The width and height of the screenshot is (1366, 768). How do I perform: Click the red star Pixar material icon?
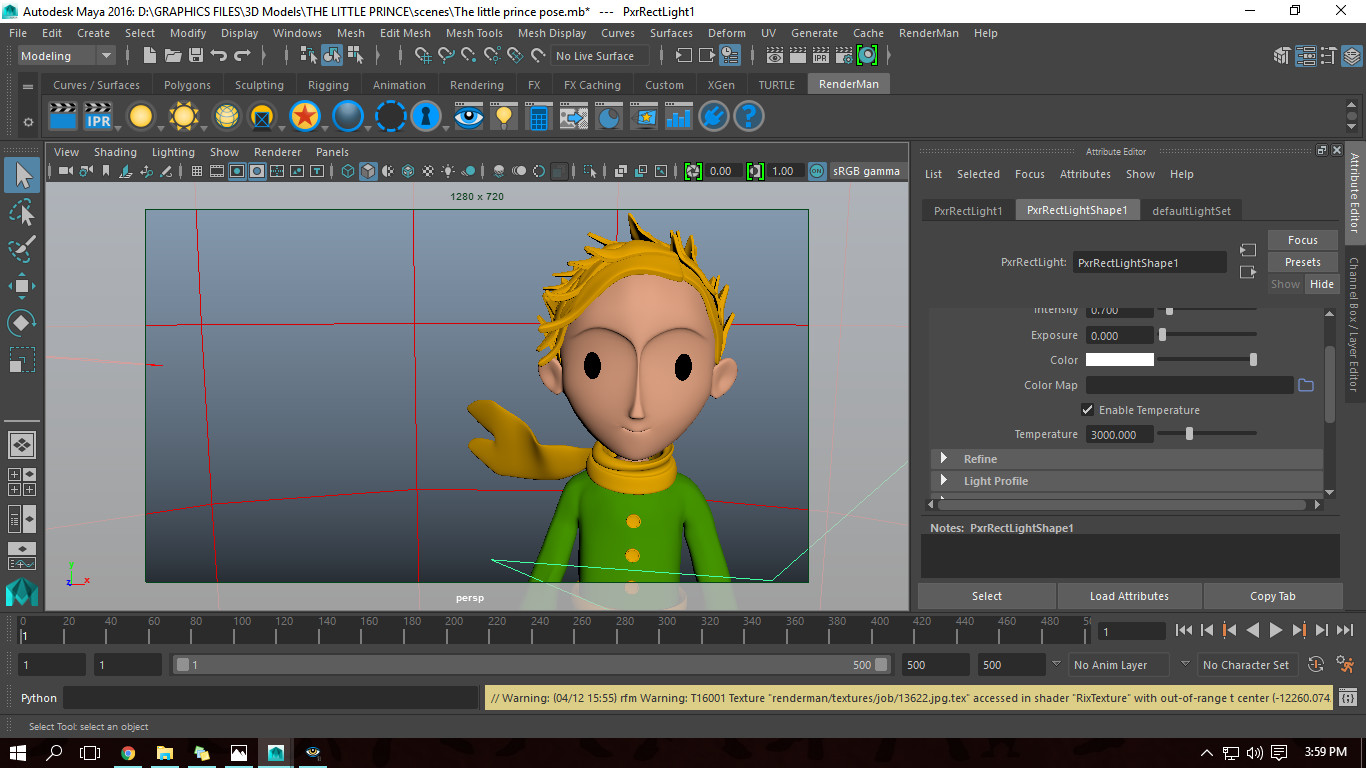tap(304, 117)
